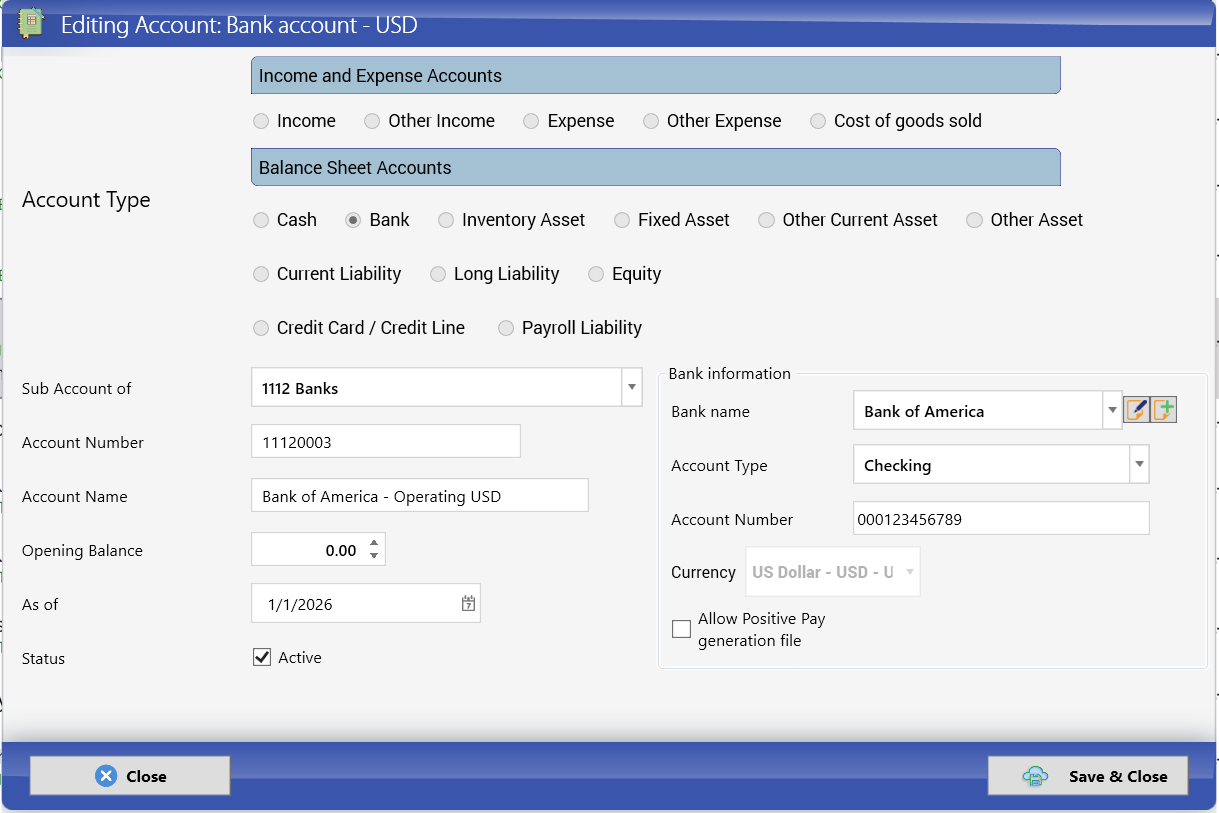This screenshot has height=813, width=1219.
Task: Select the Other Income account type
Action: click(372, 121)
